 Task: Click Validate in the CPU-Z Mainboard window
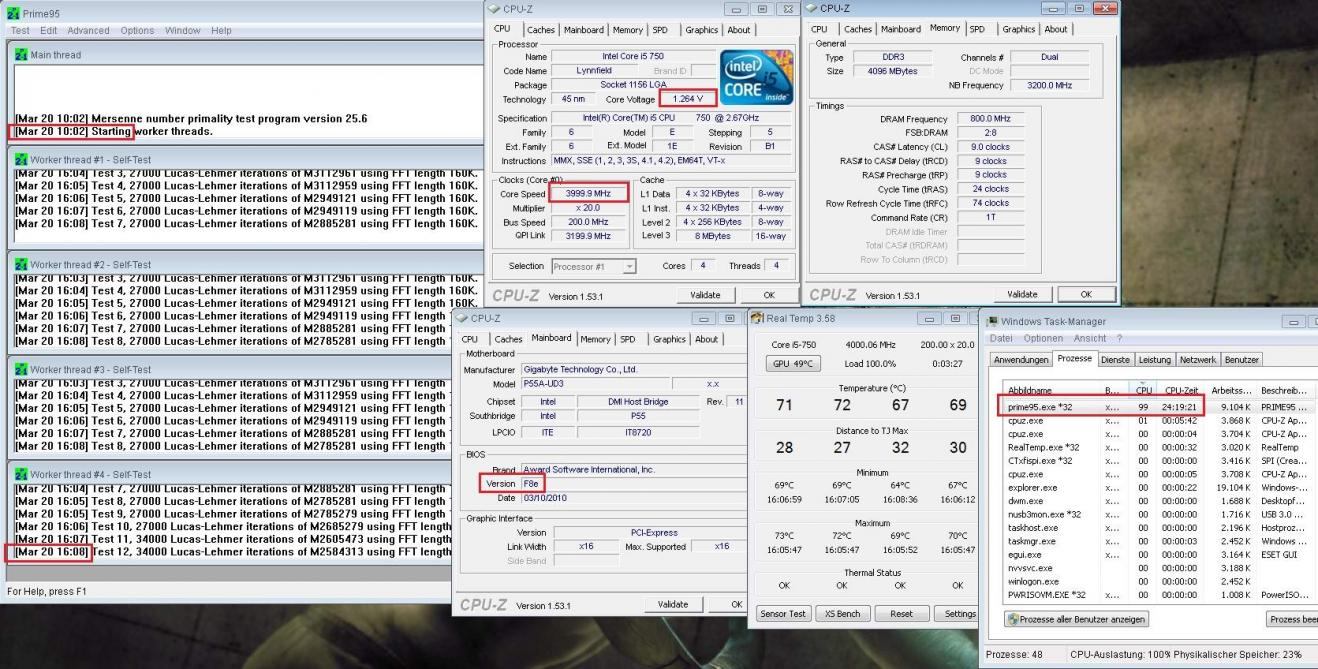coord(673,604)
